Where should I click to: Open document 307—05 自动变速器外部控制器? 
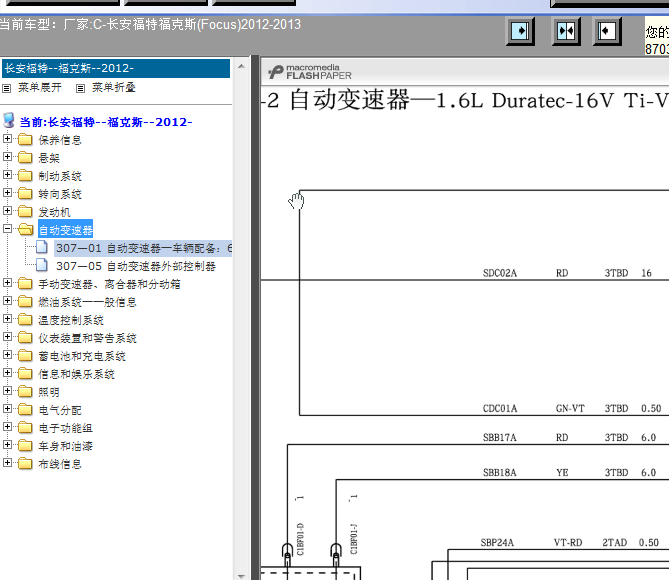click(x=136, y=266)
